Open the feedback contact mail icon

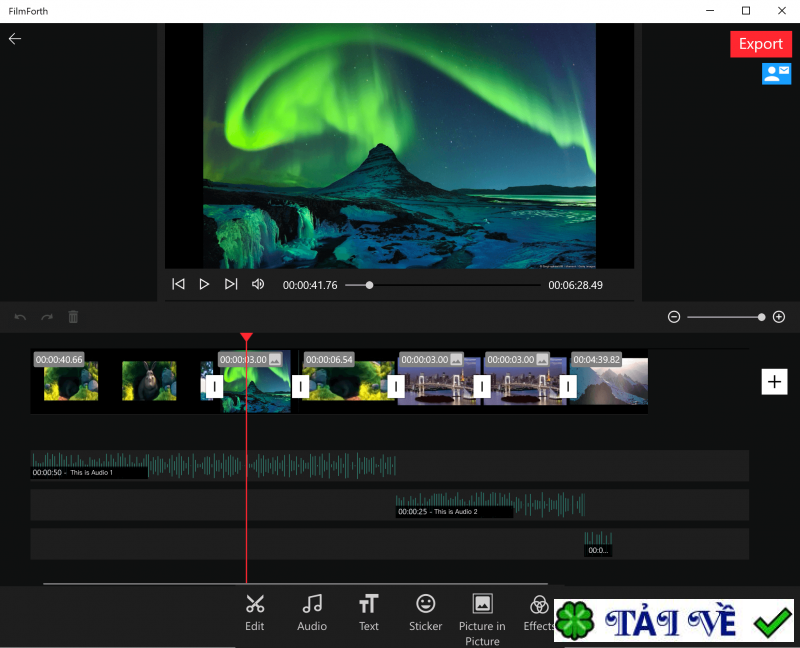point(776,73)
